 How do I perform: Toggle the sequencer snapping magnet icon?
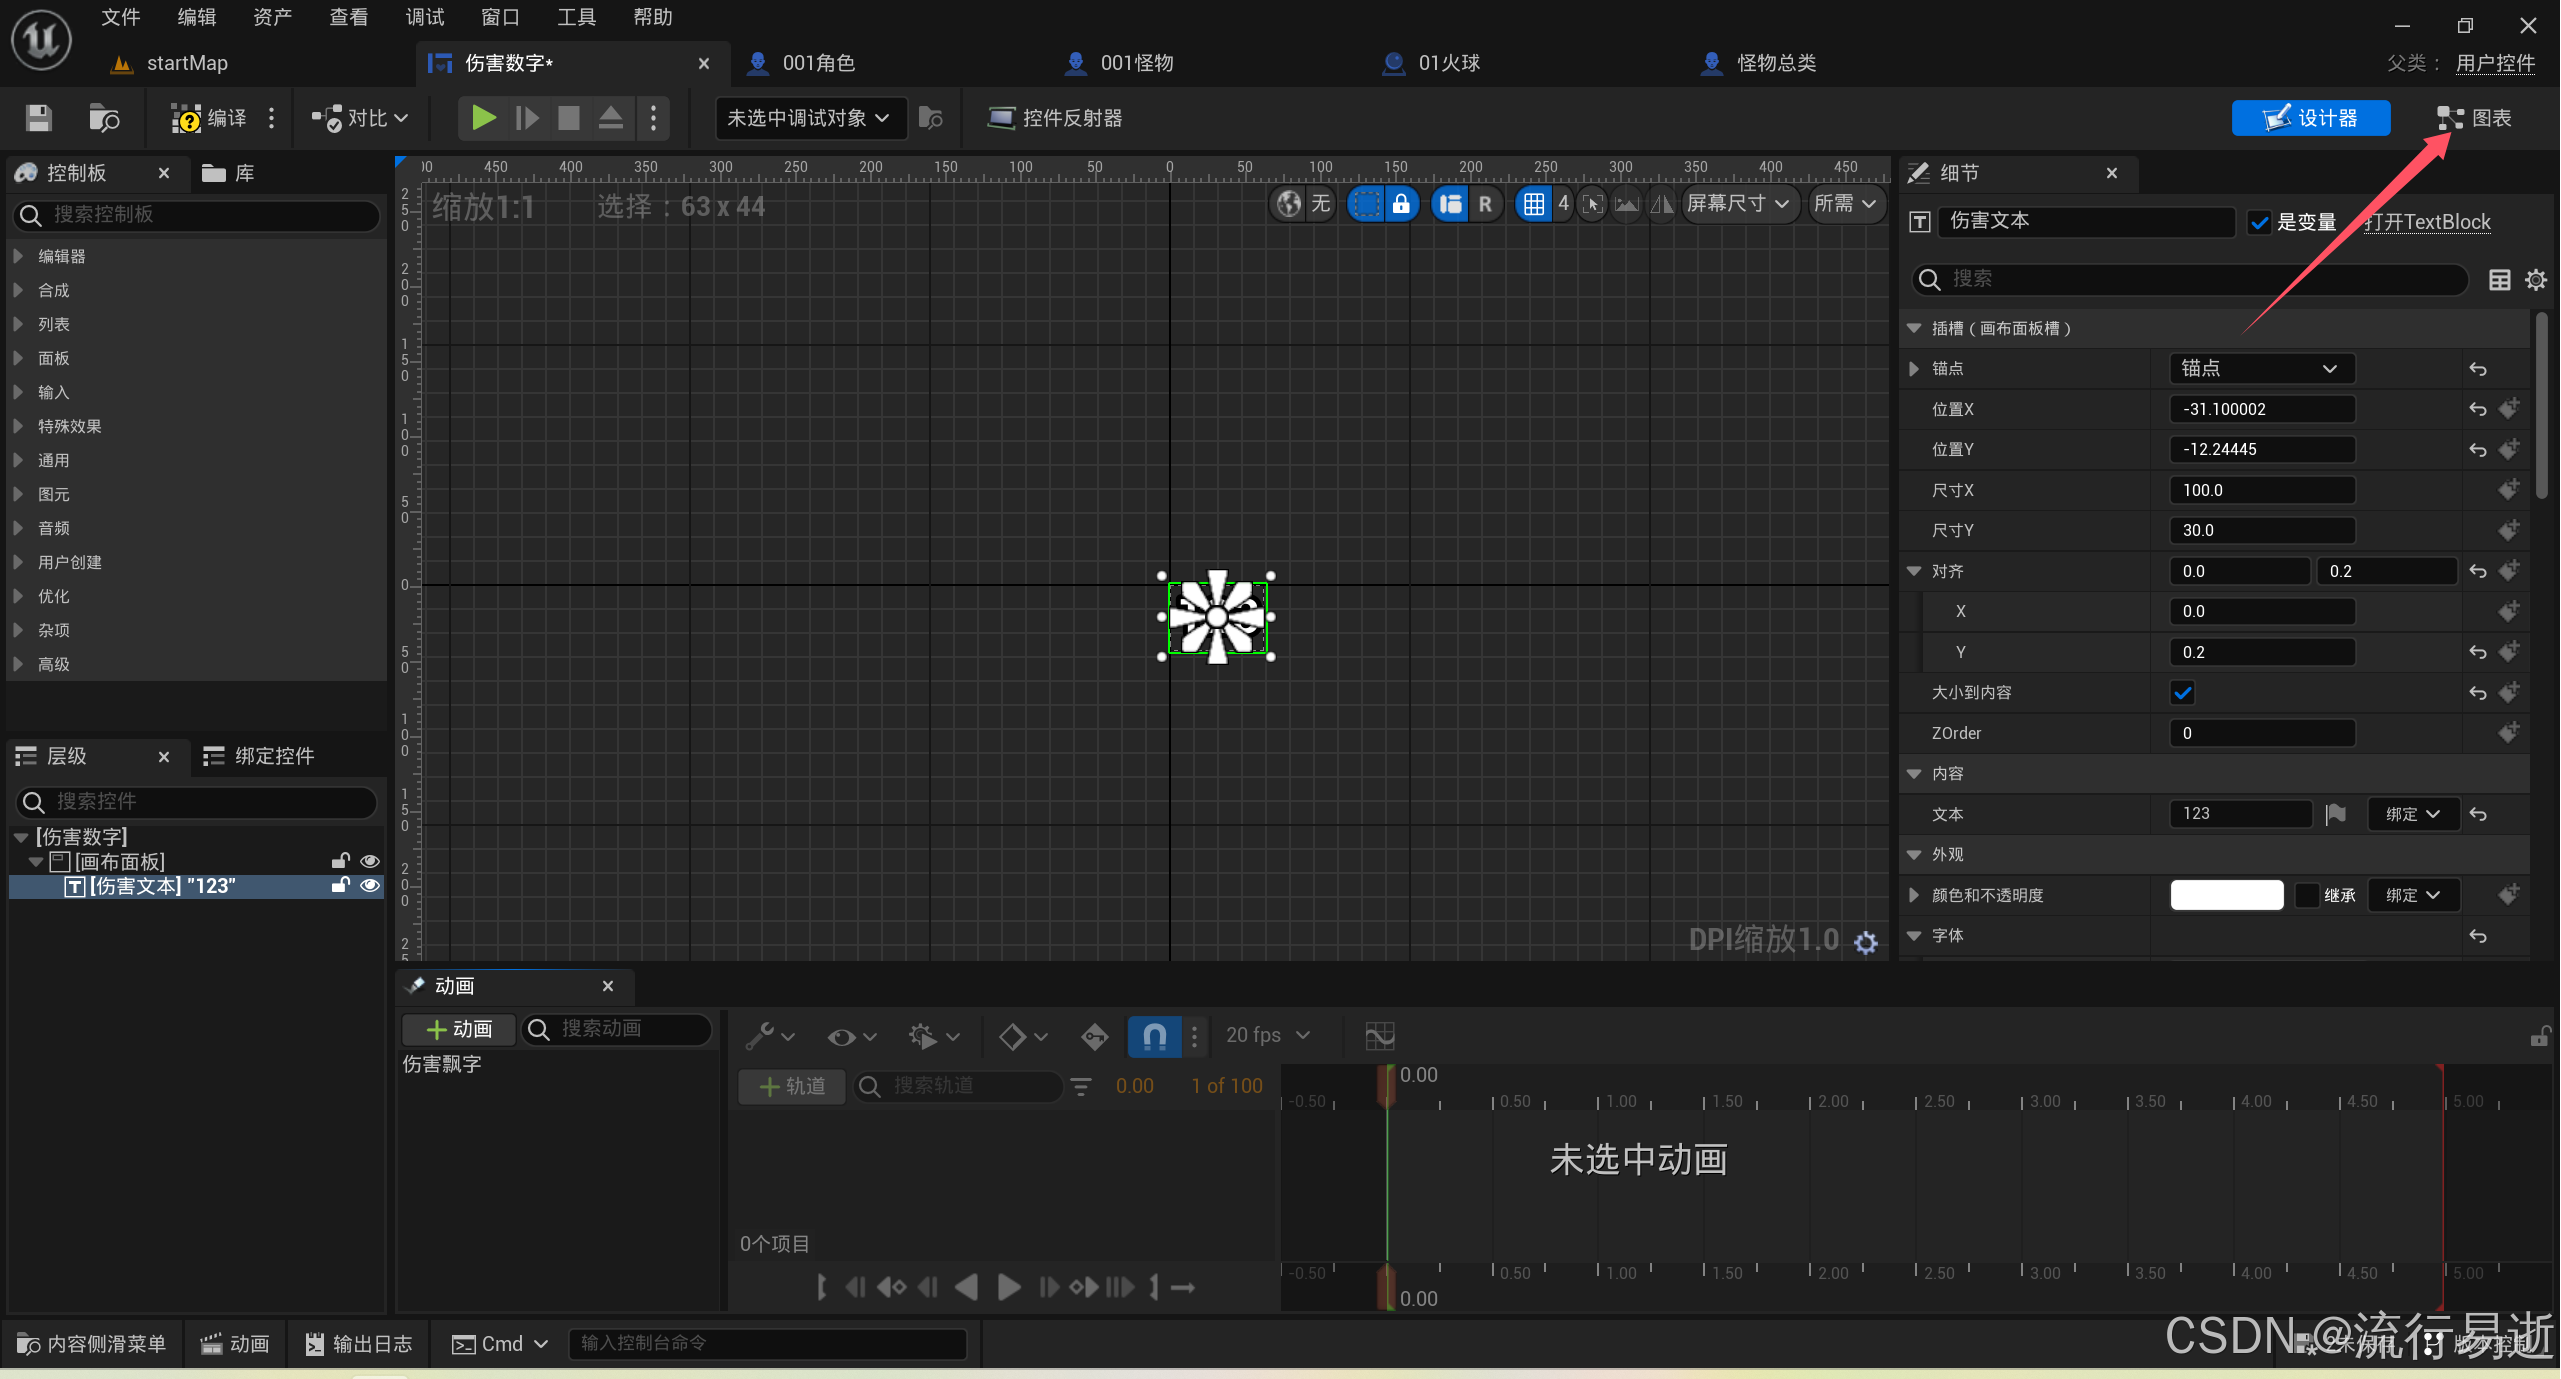[x=1154, y=1035]
